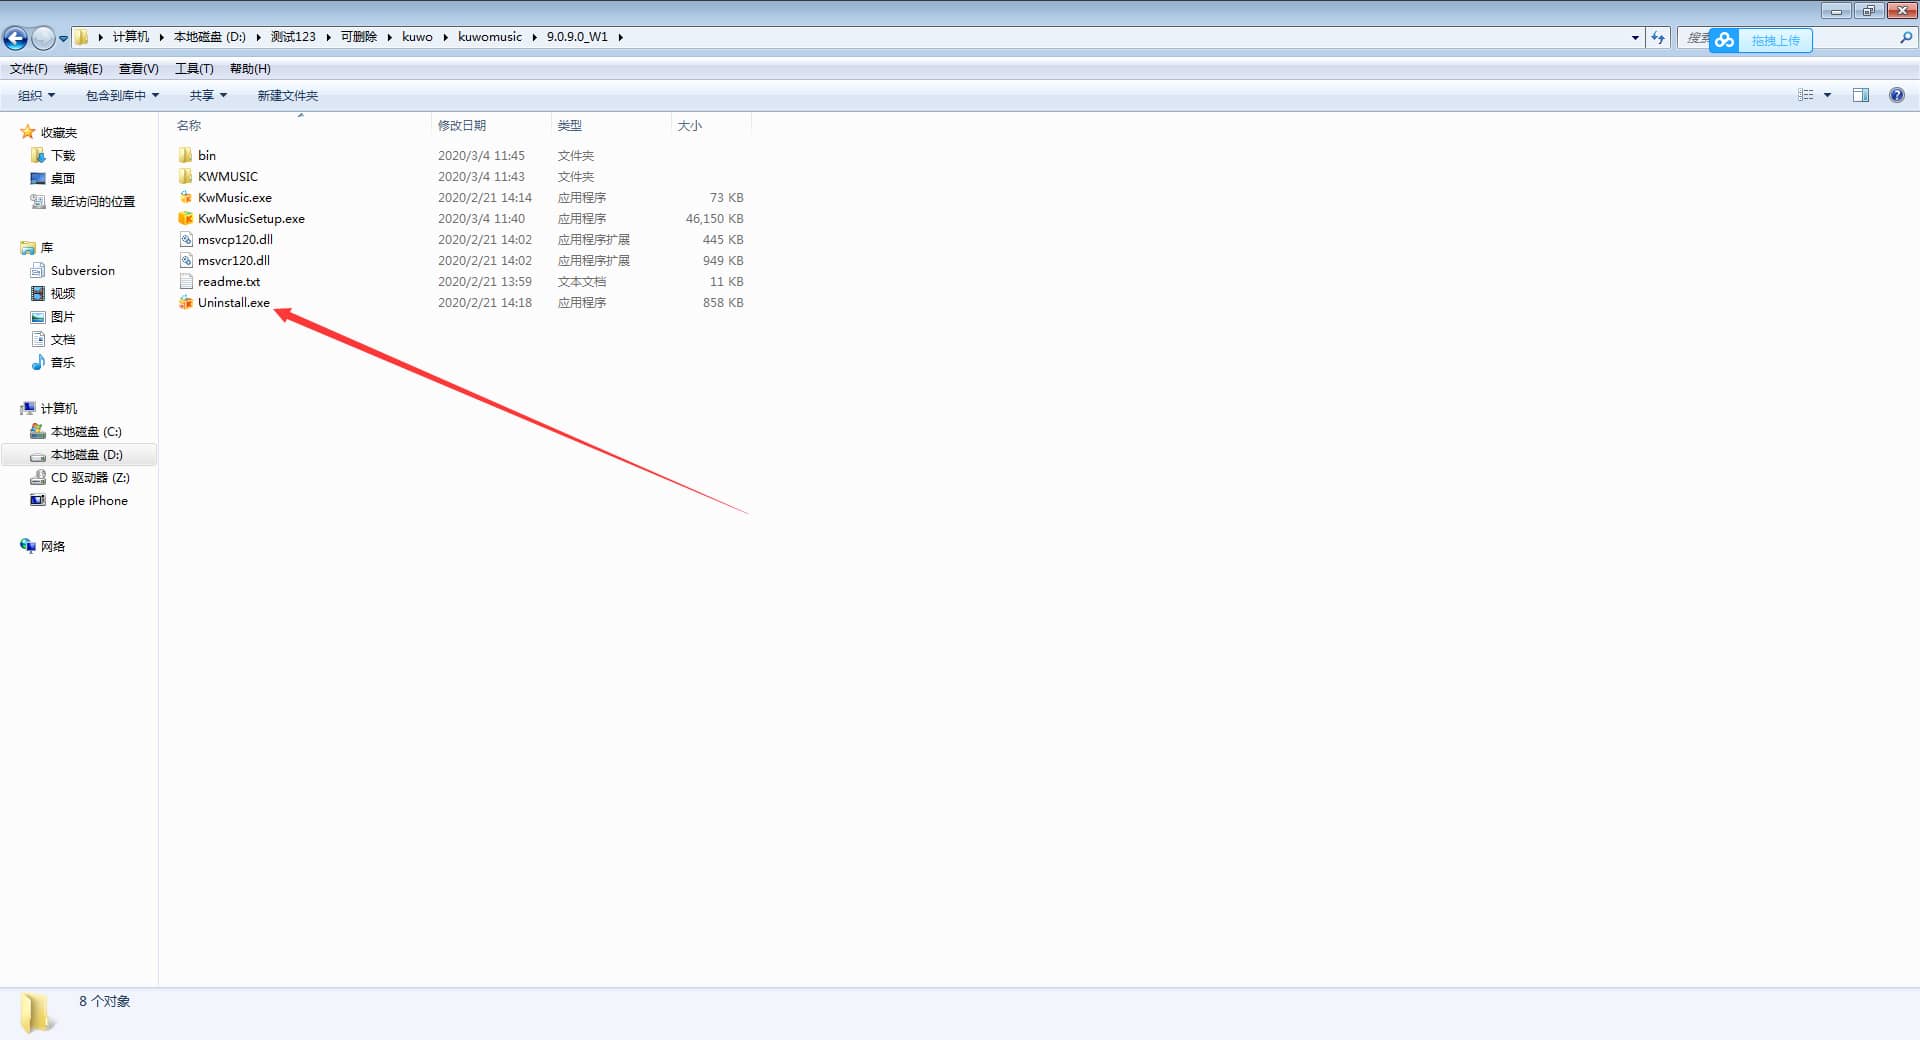Select the readme.txt file
This screenshot has height=1040, width=1920.
(228, 282)
